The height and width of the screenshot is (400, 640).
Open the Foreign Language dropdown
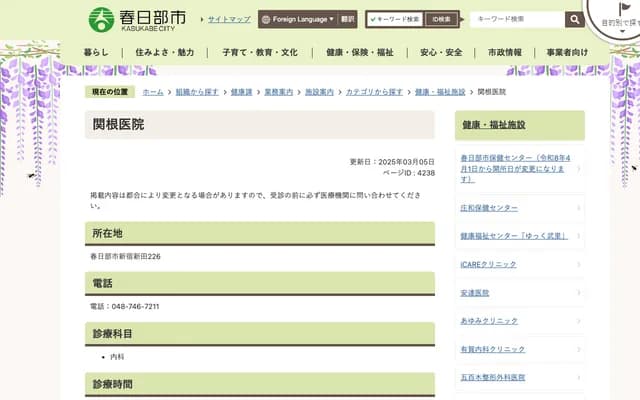pos(298,19)
